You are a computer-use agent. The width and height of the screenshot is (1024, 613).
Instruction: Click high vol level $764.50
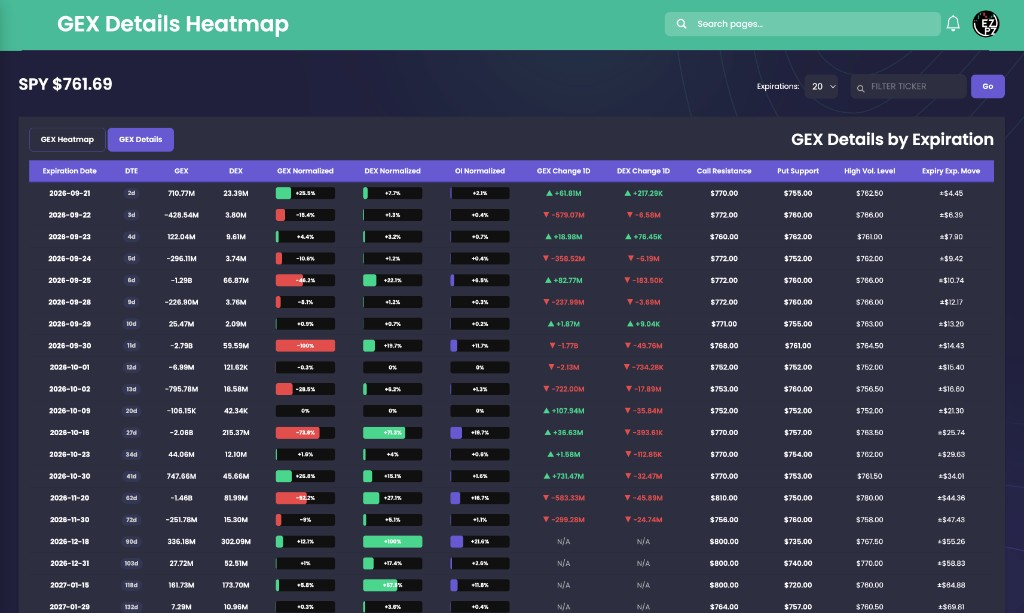point(869,346)
